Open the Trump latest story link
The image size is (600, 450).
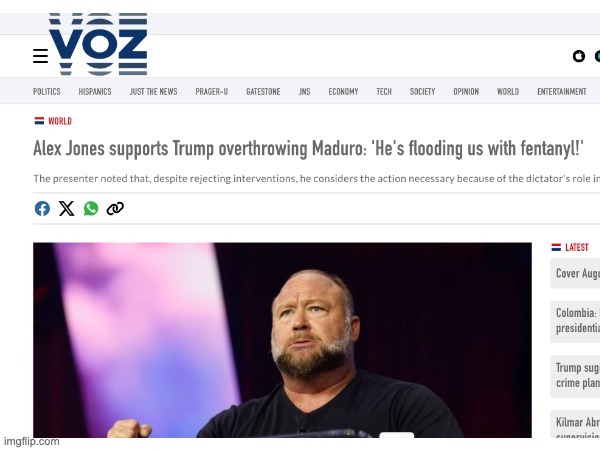tap(575, 376)
